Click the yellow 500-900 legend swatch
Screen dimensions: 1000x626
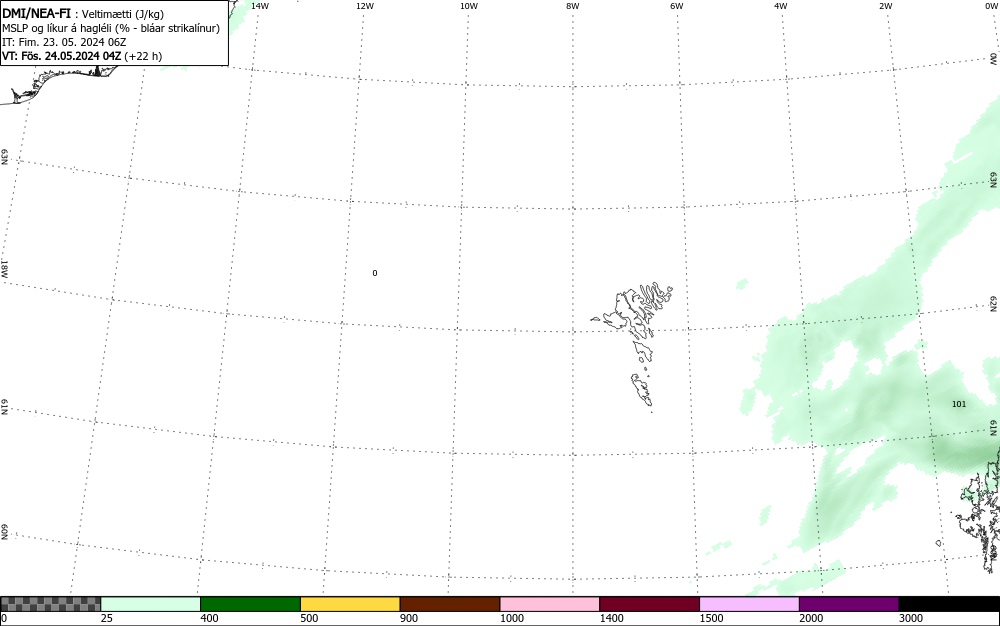(350, 604)
